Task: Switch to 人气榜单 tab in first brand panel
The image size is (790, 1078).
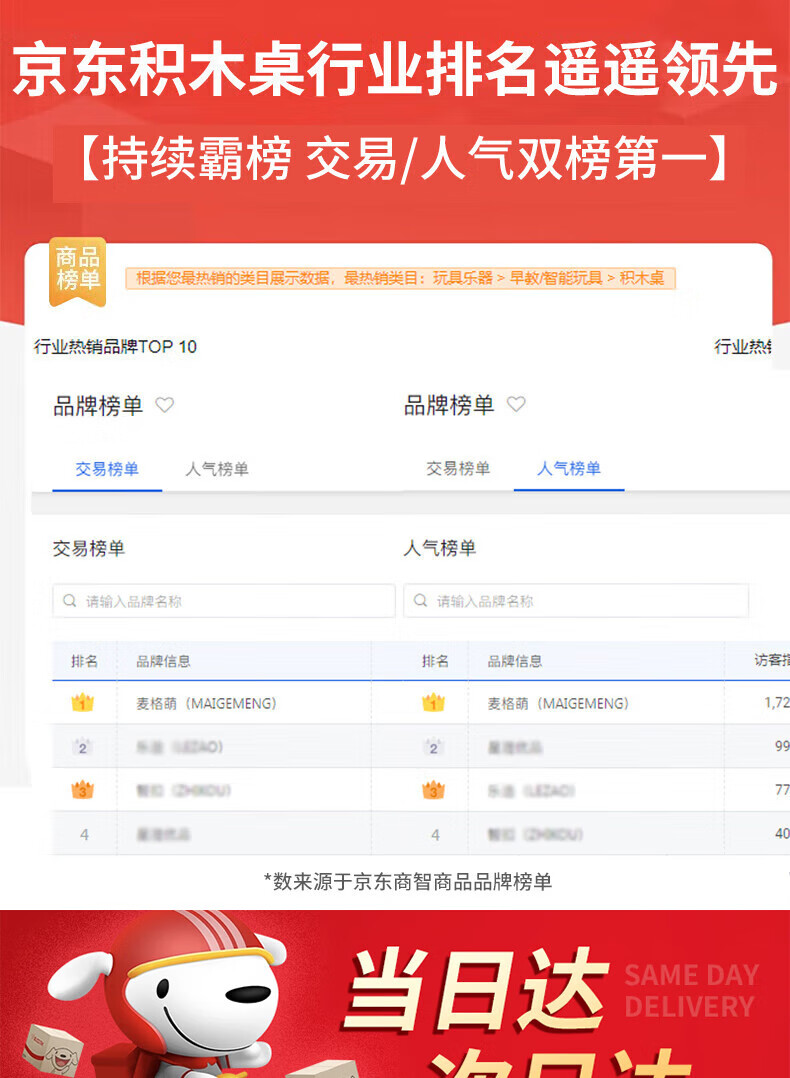Action: click(217, 470)
